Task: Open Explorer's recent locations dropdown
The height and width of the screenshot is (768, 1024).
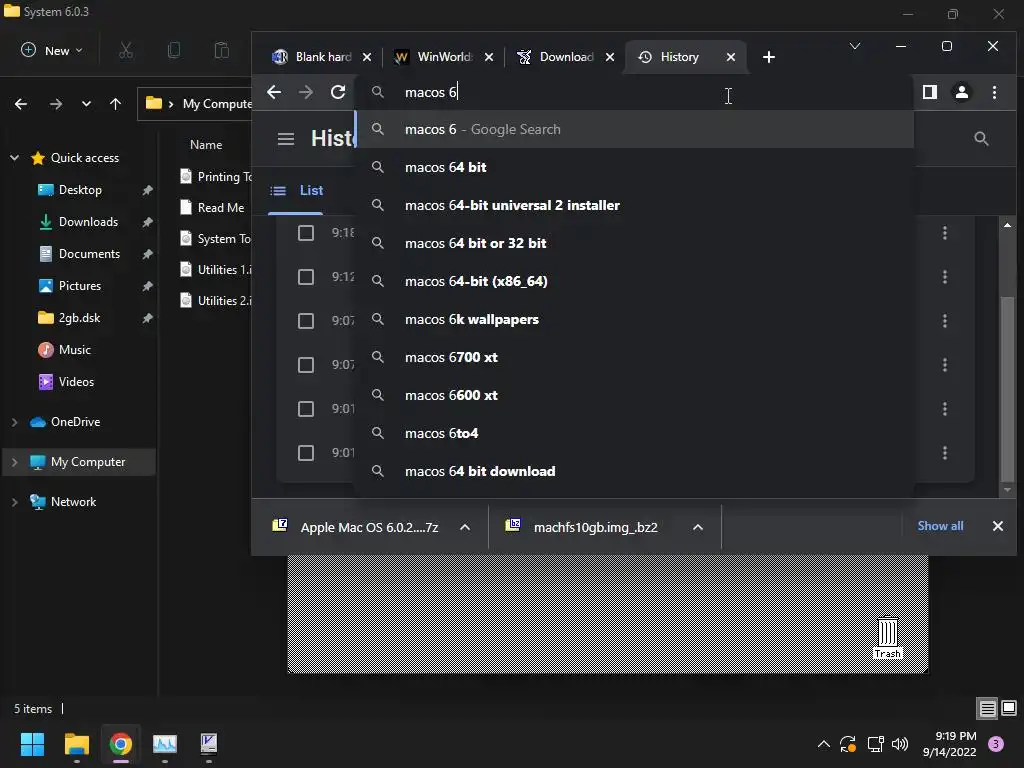Action: point(86,104)
